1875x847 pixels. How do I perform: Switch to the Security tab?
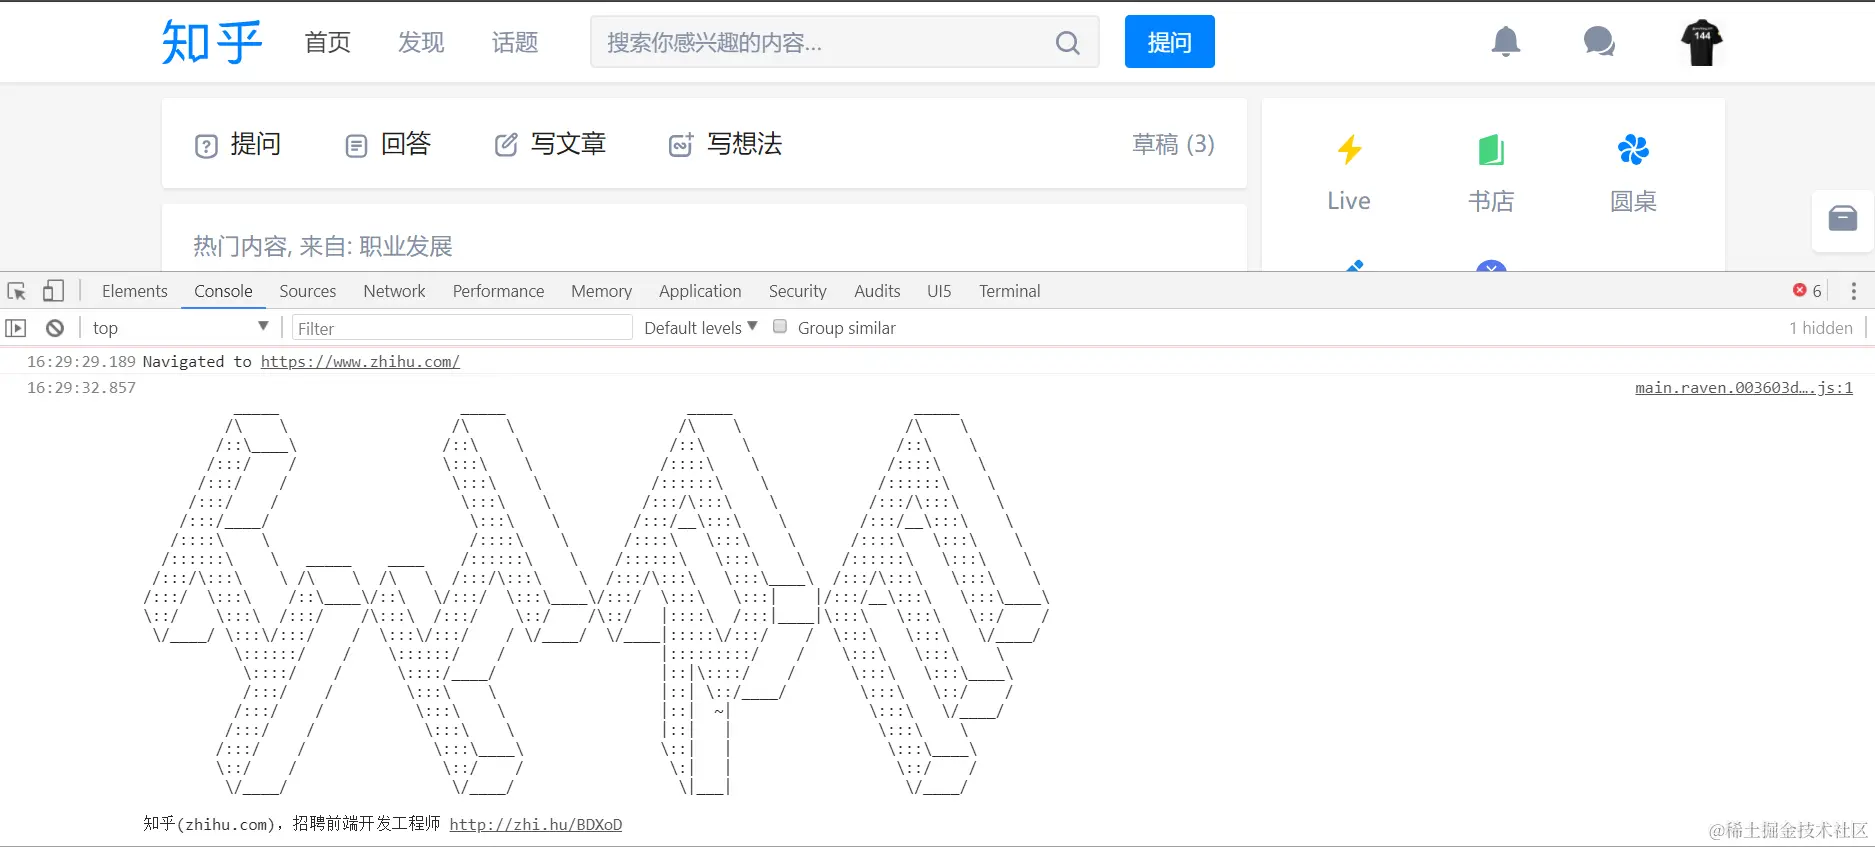point(797,291)
